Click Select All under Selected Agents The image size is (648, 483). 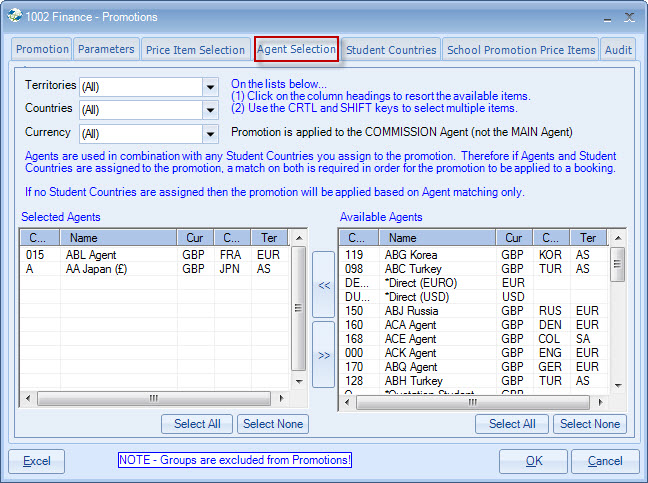click(197, 424)
